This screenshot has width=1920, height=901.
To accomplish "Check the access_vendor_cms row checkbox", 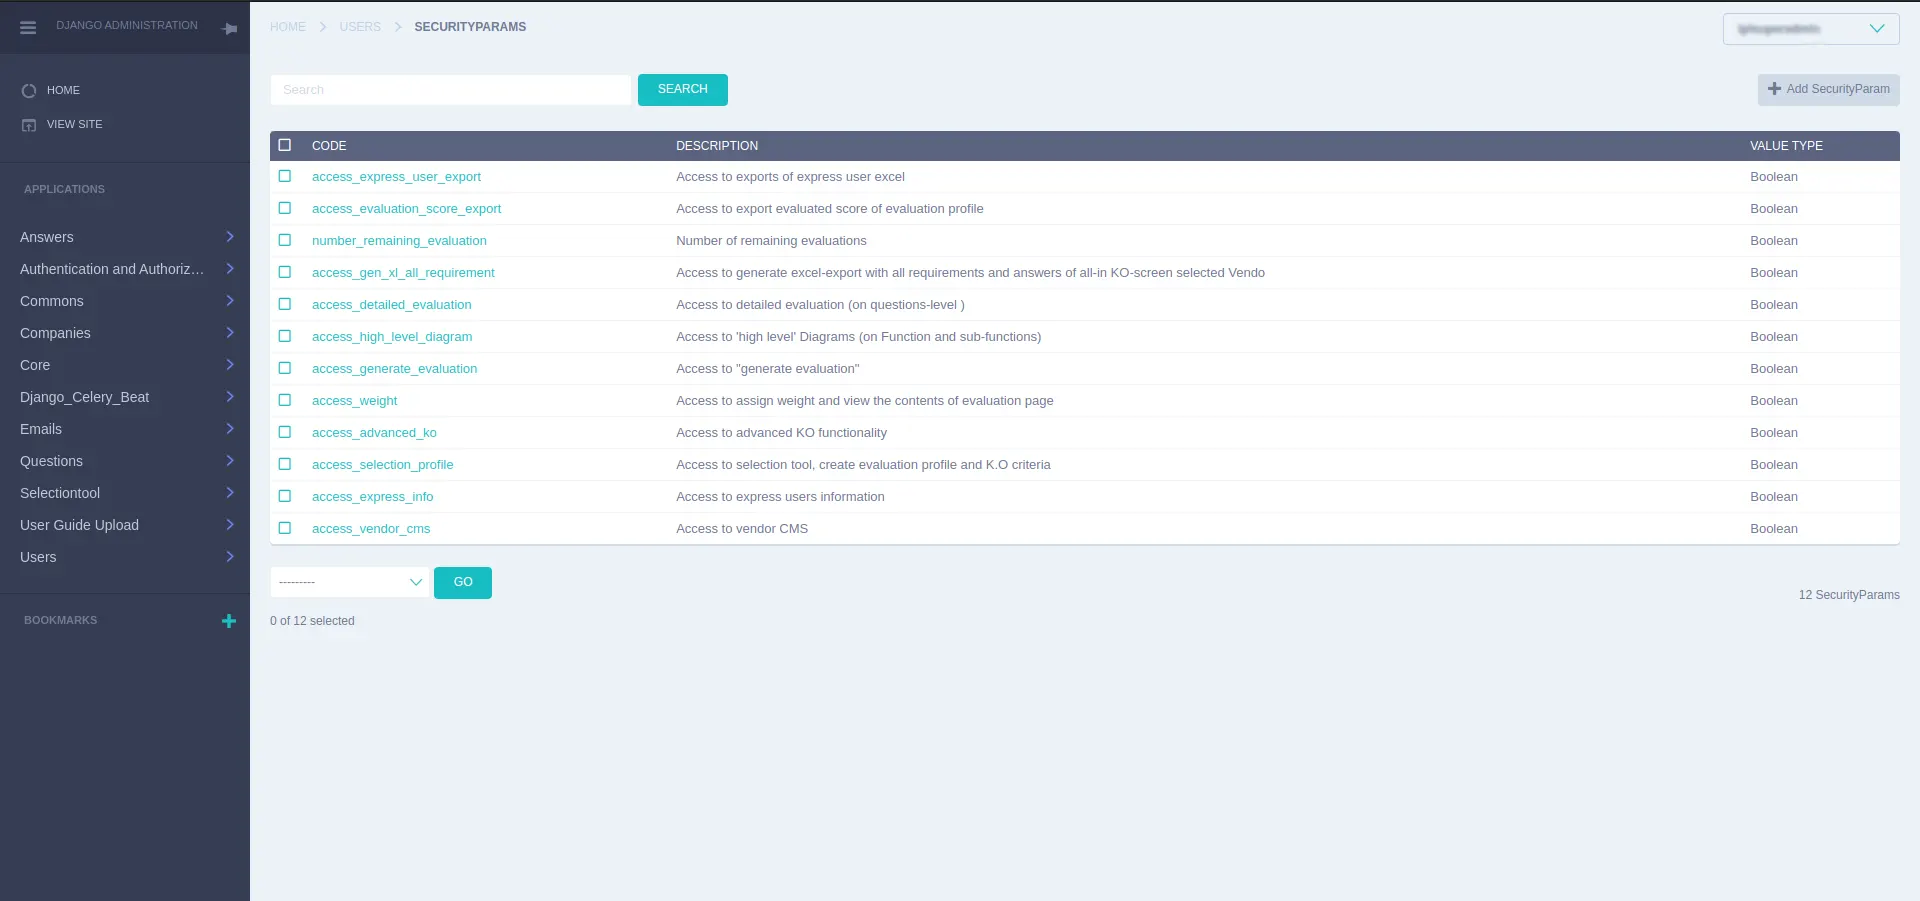I will (x=285, y=528).
